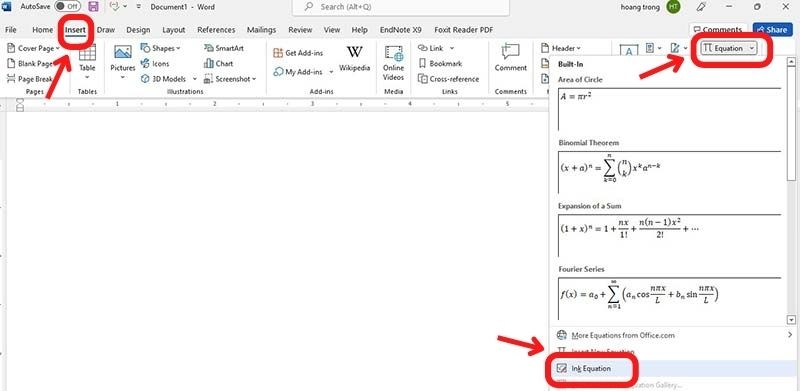The width and height of the screenshot is (800, 391).
Task: Click the Bookmark button
Action: [x=440, y=64]
